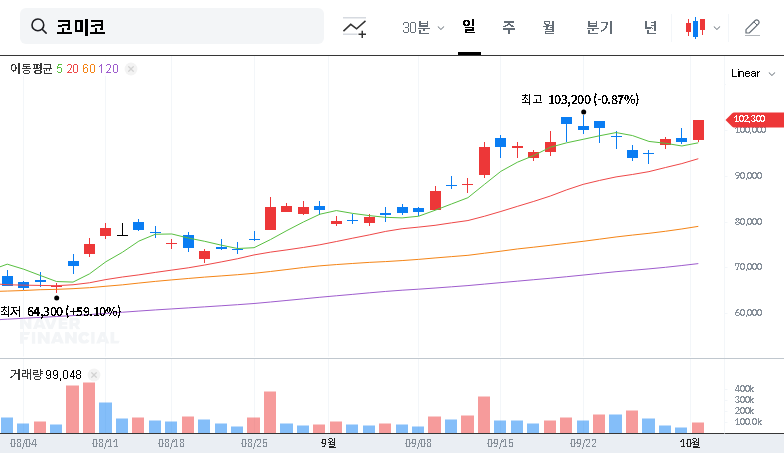Expand the 30분 interval dropdown

(422, 27)
